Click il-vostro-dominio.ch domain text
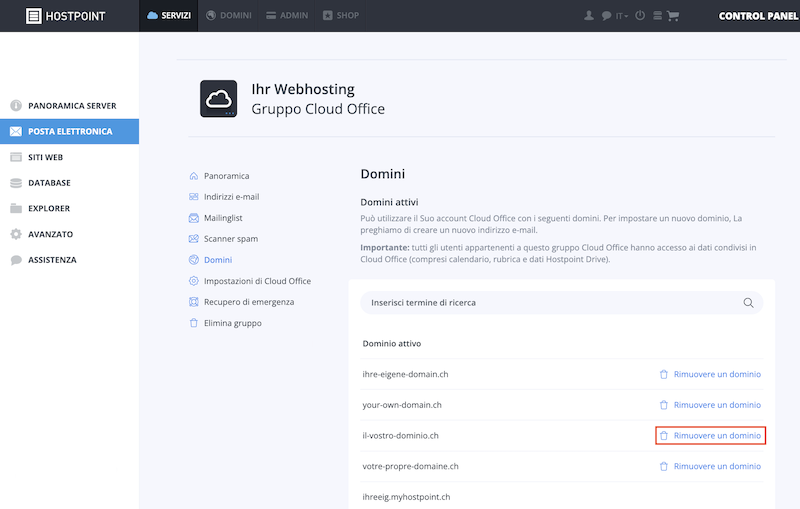 [x=401, y=436]
